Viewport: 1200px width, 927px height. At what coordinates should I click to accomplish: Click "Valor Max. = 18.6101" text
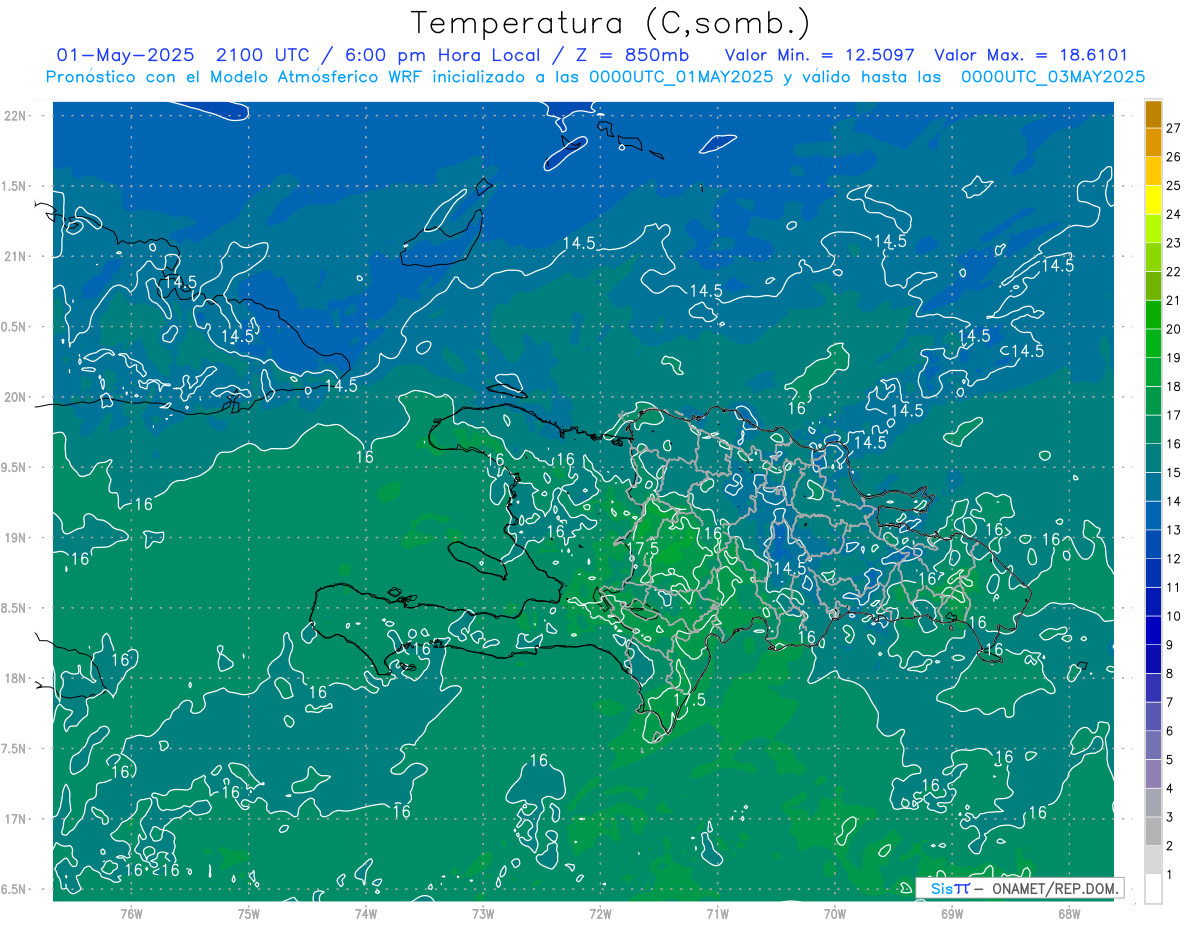(x=1032, y=55)
